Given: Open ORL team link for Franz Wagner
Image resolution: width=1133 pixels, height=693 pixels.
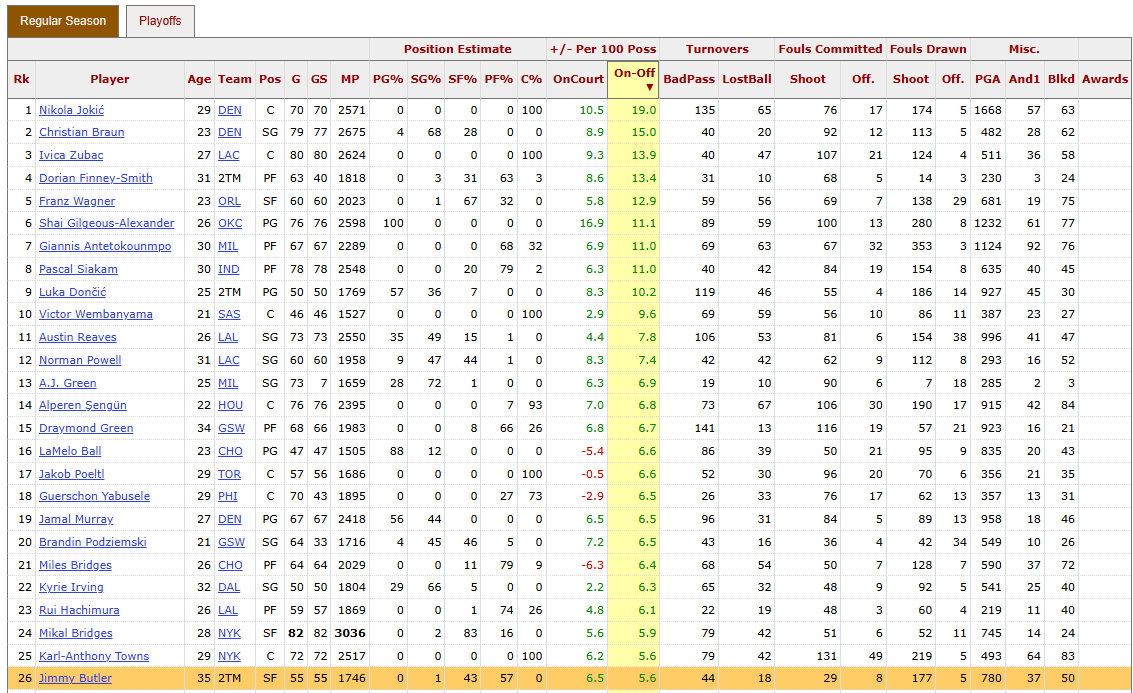Looking at the screenshot, I should 229,201.
